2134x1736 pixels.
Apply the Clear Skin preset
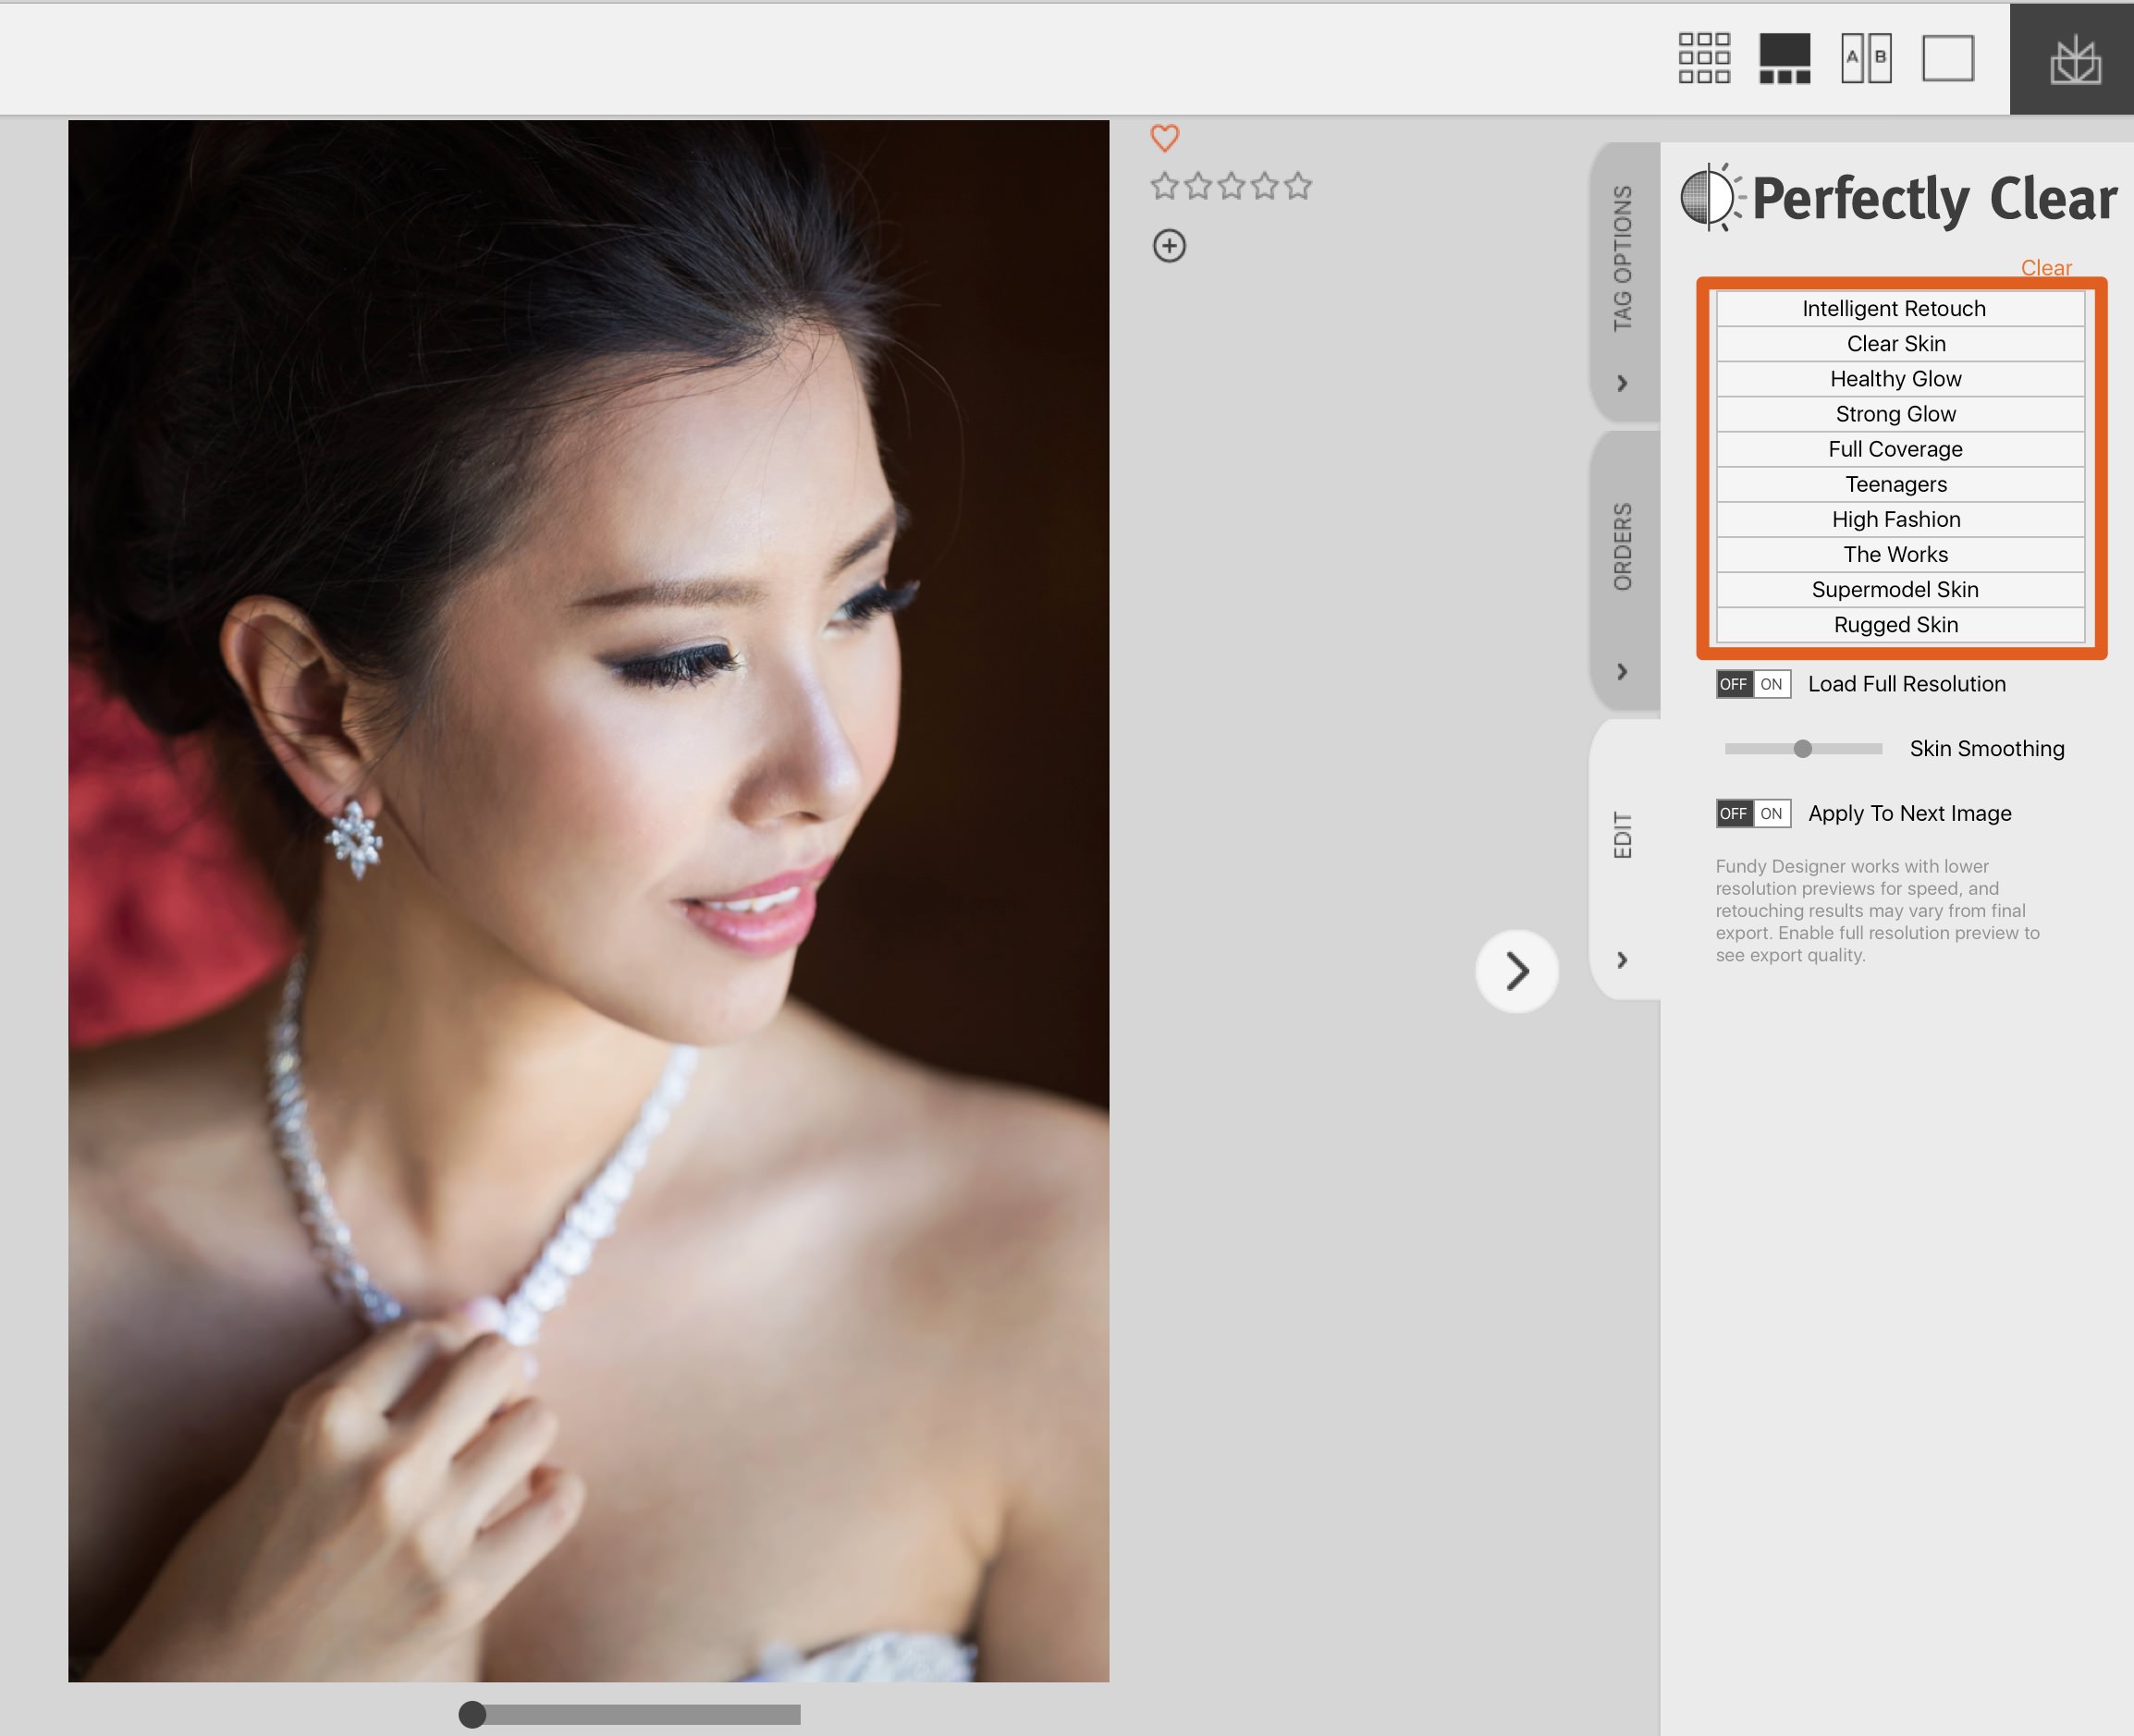1900,344
